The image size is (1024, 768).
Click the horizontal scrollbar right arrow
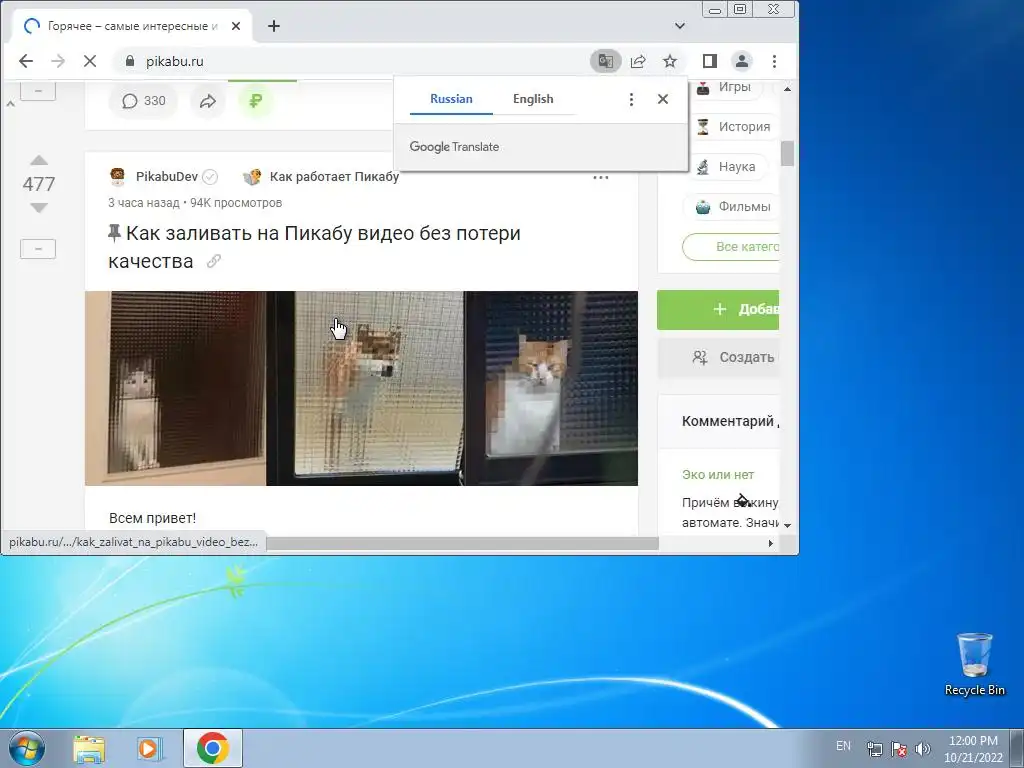[x=771, y=543]
